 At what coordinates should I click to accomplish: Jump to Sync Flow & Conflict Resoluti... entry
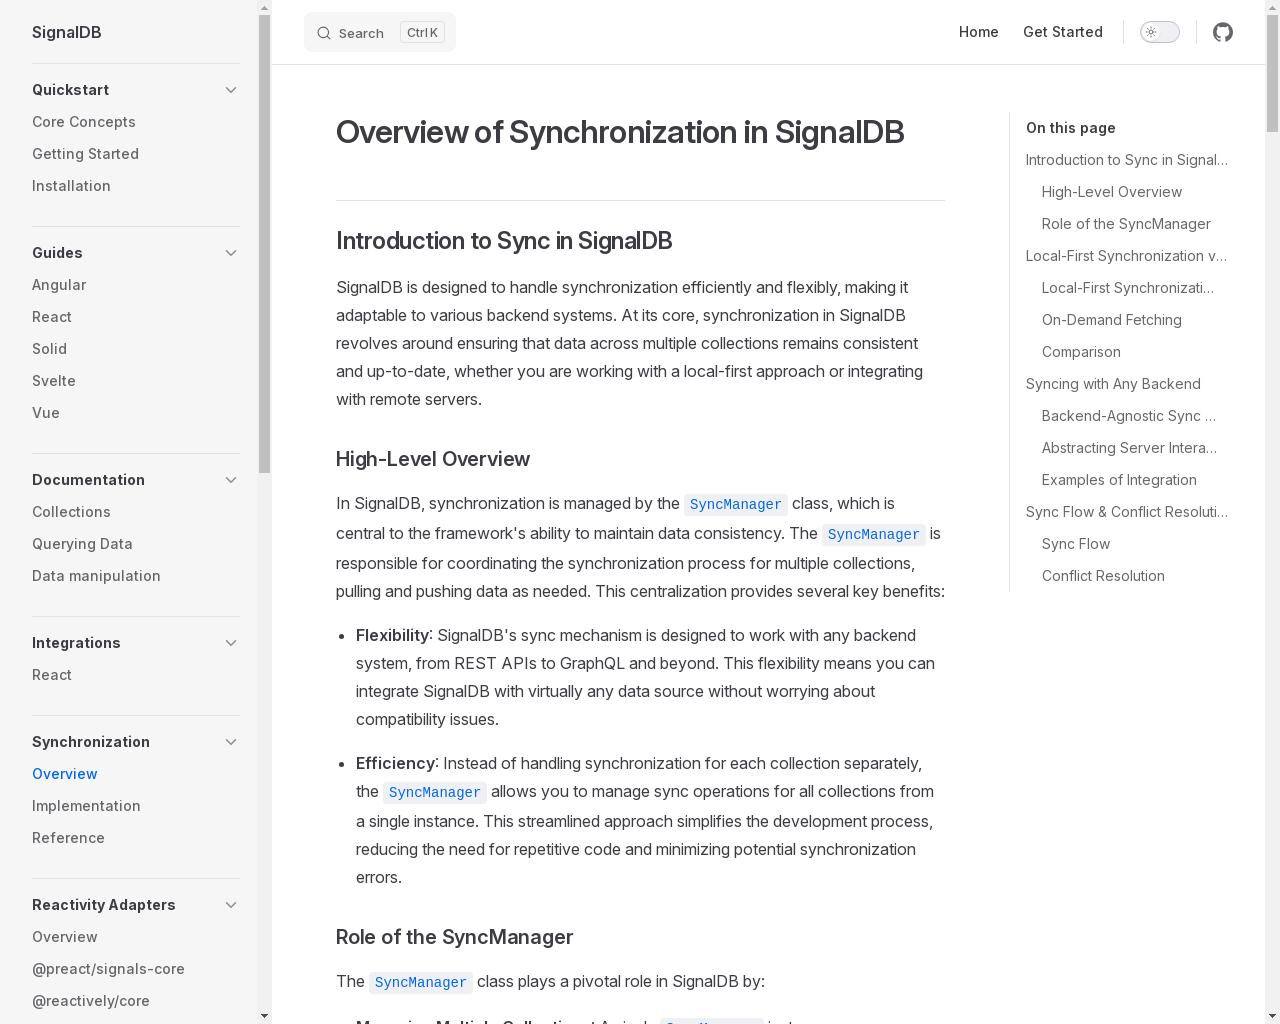(x=1127, y=512)
